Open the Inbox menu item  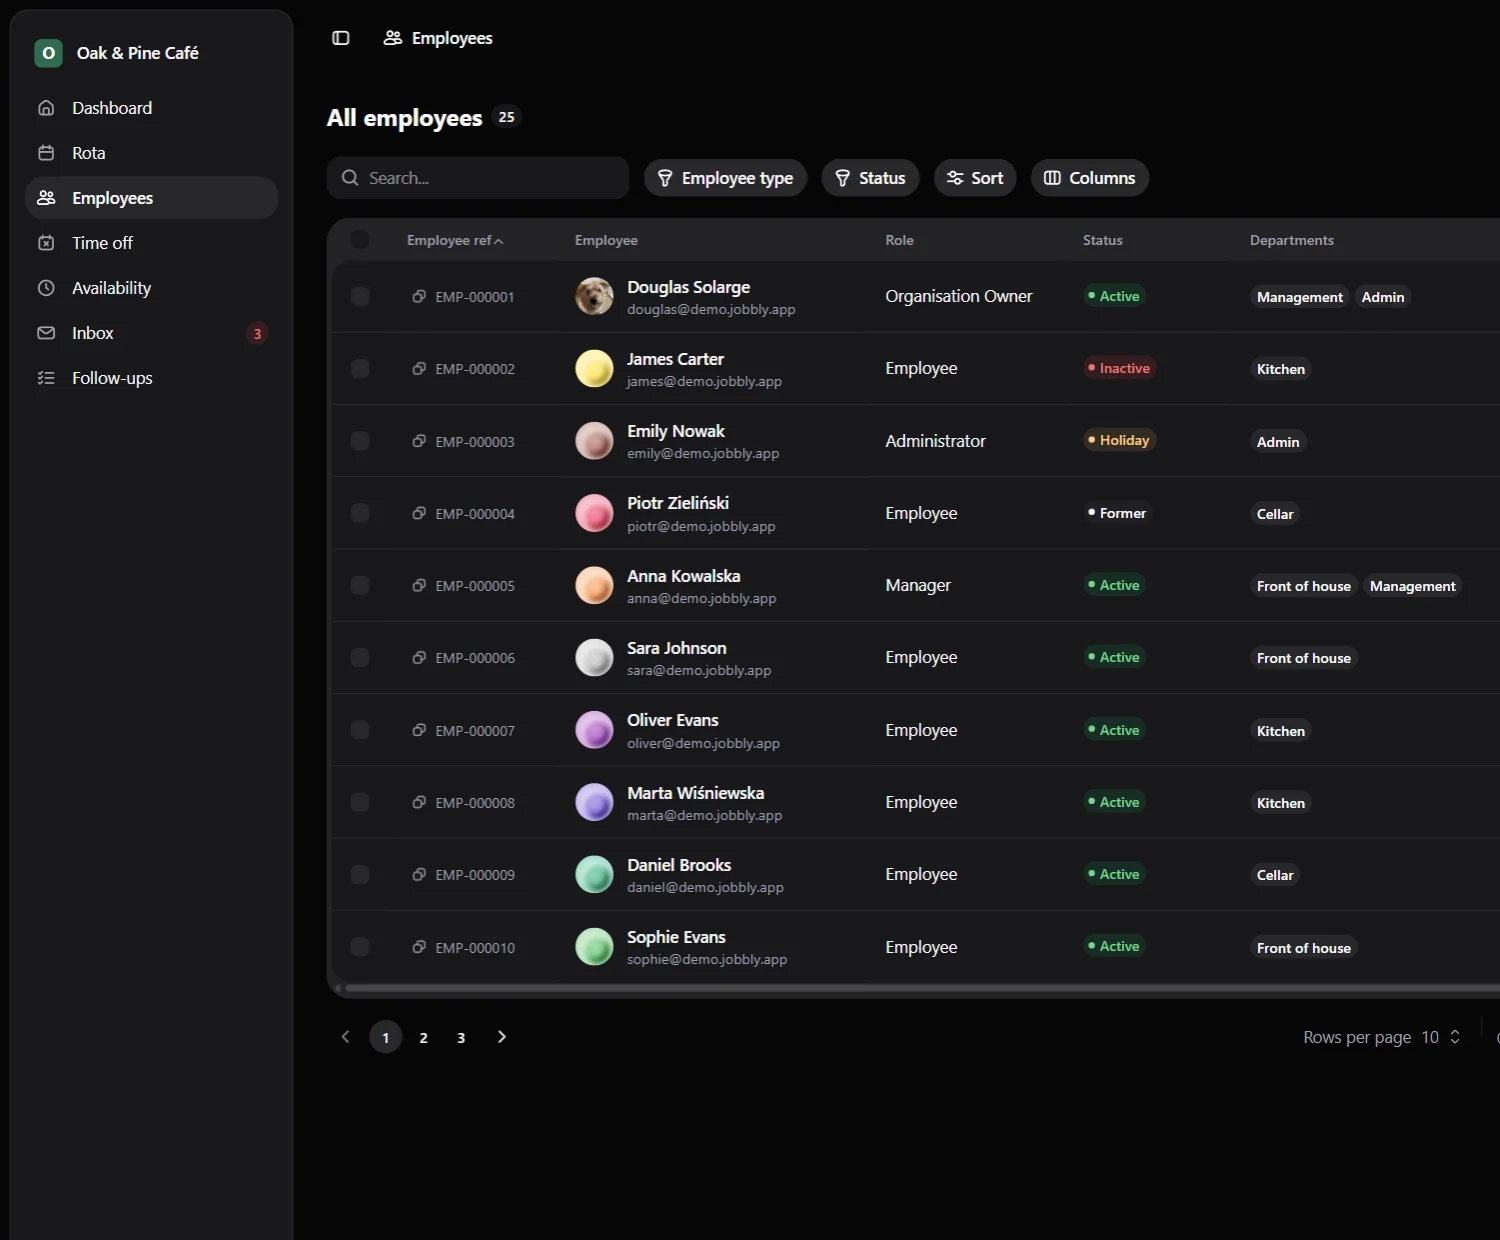coord(151,333)
